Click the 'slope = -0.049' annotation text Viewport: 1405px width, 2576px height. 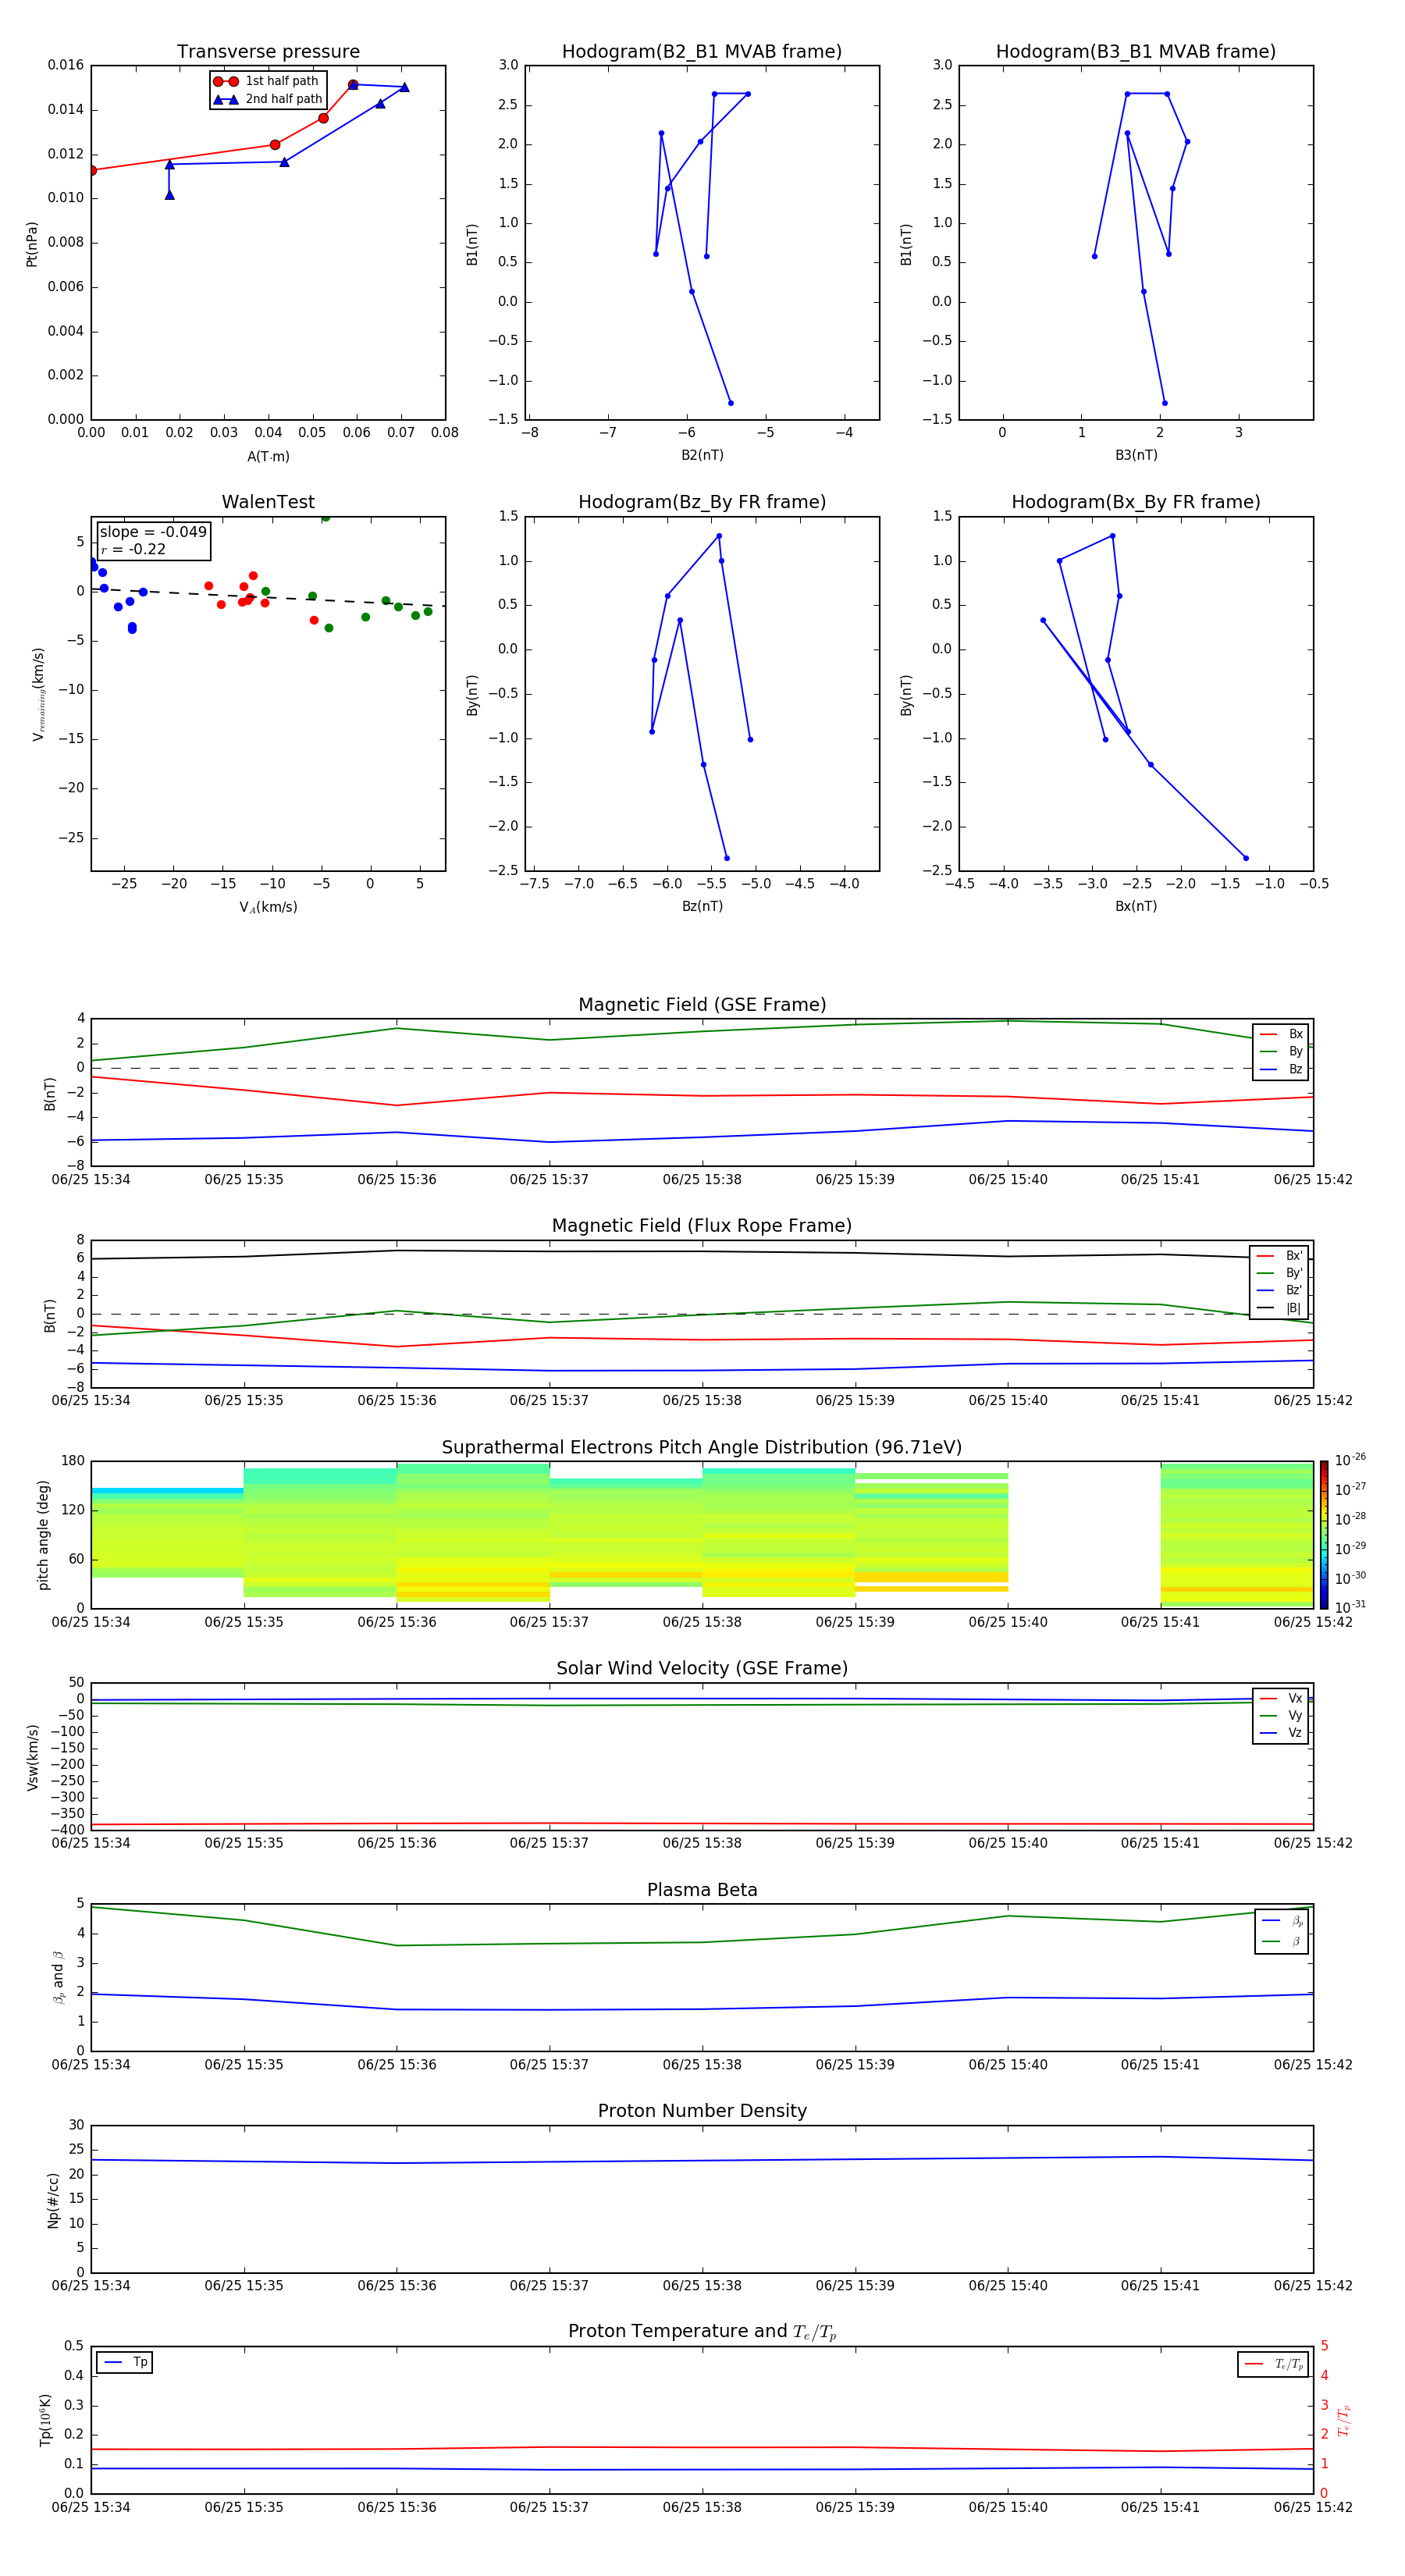(x=153, y=532)
